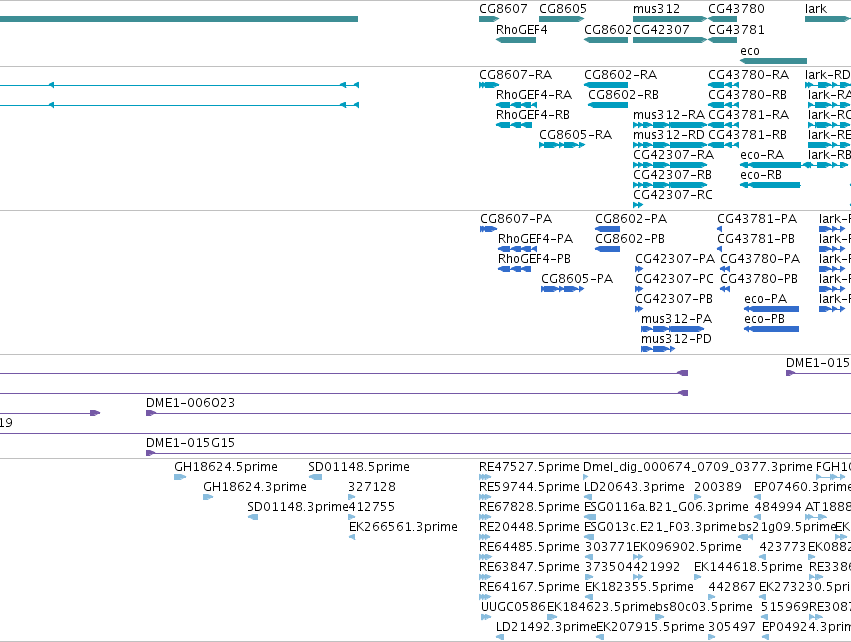Click the LD21492.3prime EST label
The height and width of the screenshot is (642, 851).
pos(546,627)
